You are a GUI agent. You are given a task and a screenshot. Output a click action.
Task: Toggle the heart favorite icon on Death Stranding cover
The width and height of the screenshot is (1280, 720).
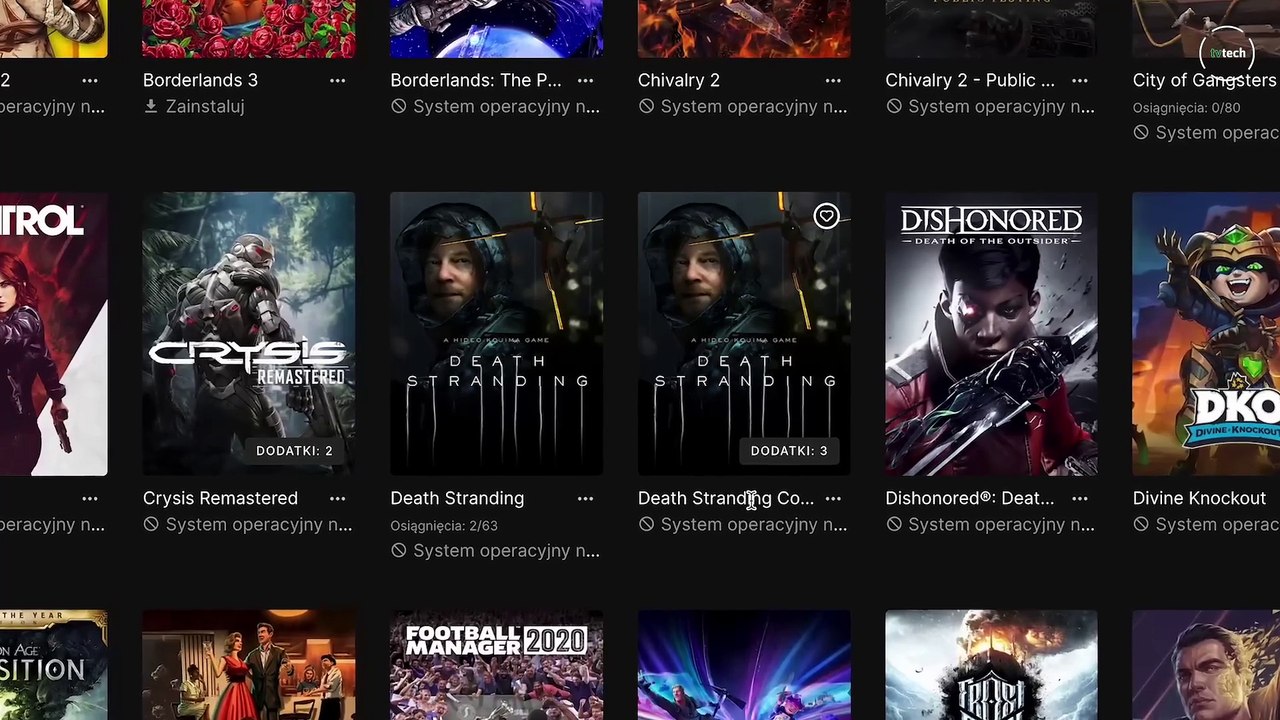[826, 216]
